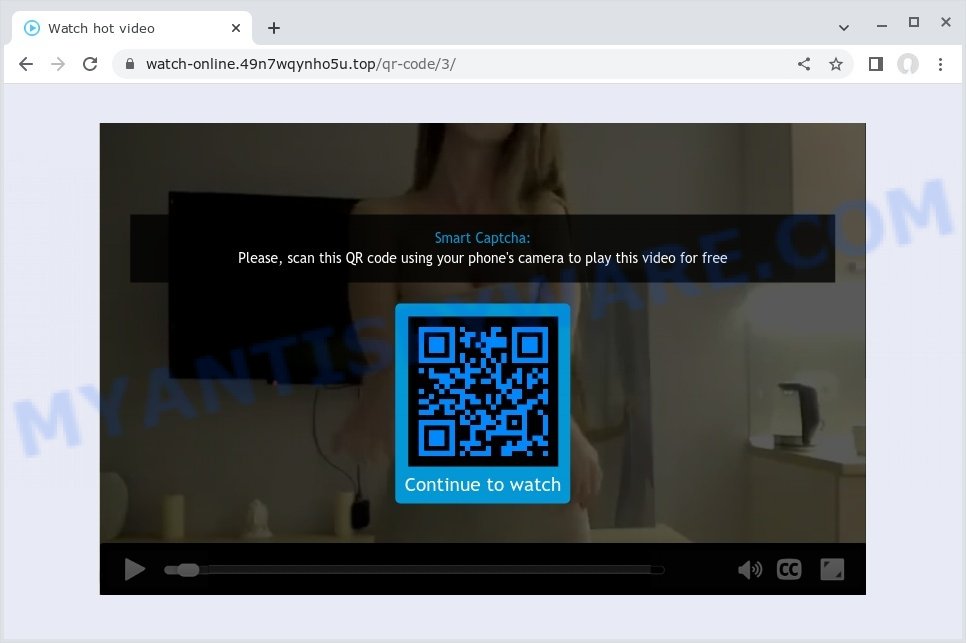
Task: Click the 'Please, scan this QR code' message
Action: click(x=482, y=258)
